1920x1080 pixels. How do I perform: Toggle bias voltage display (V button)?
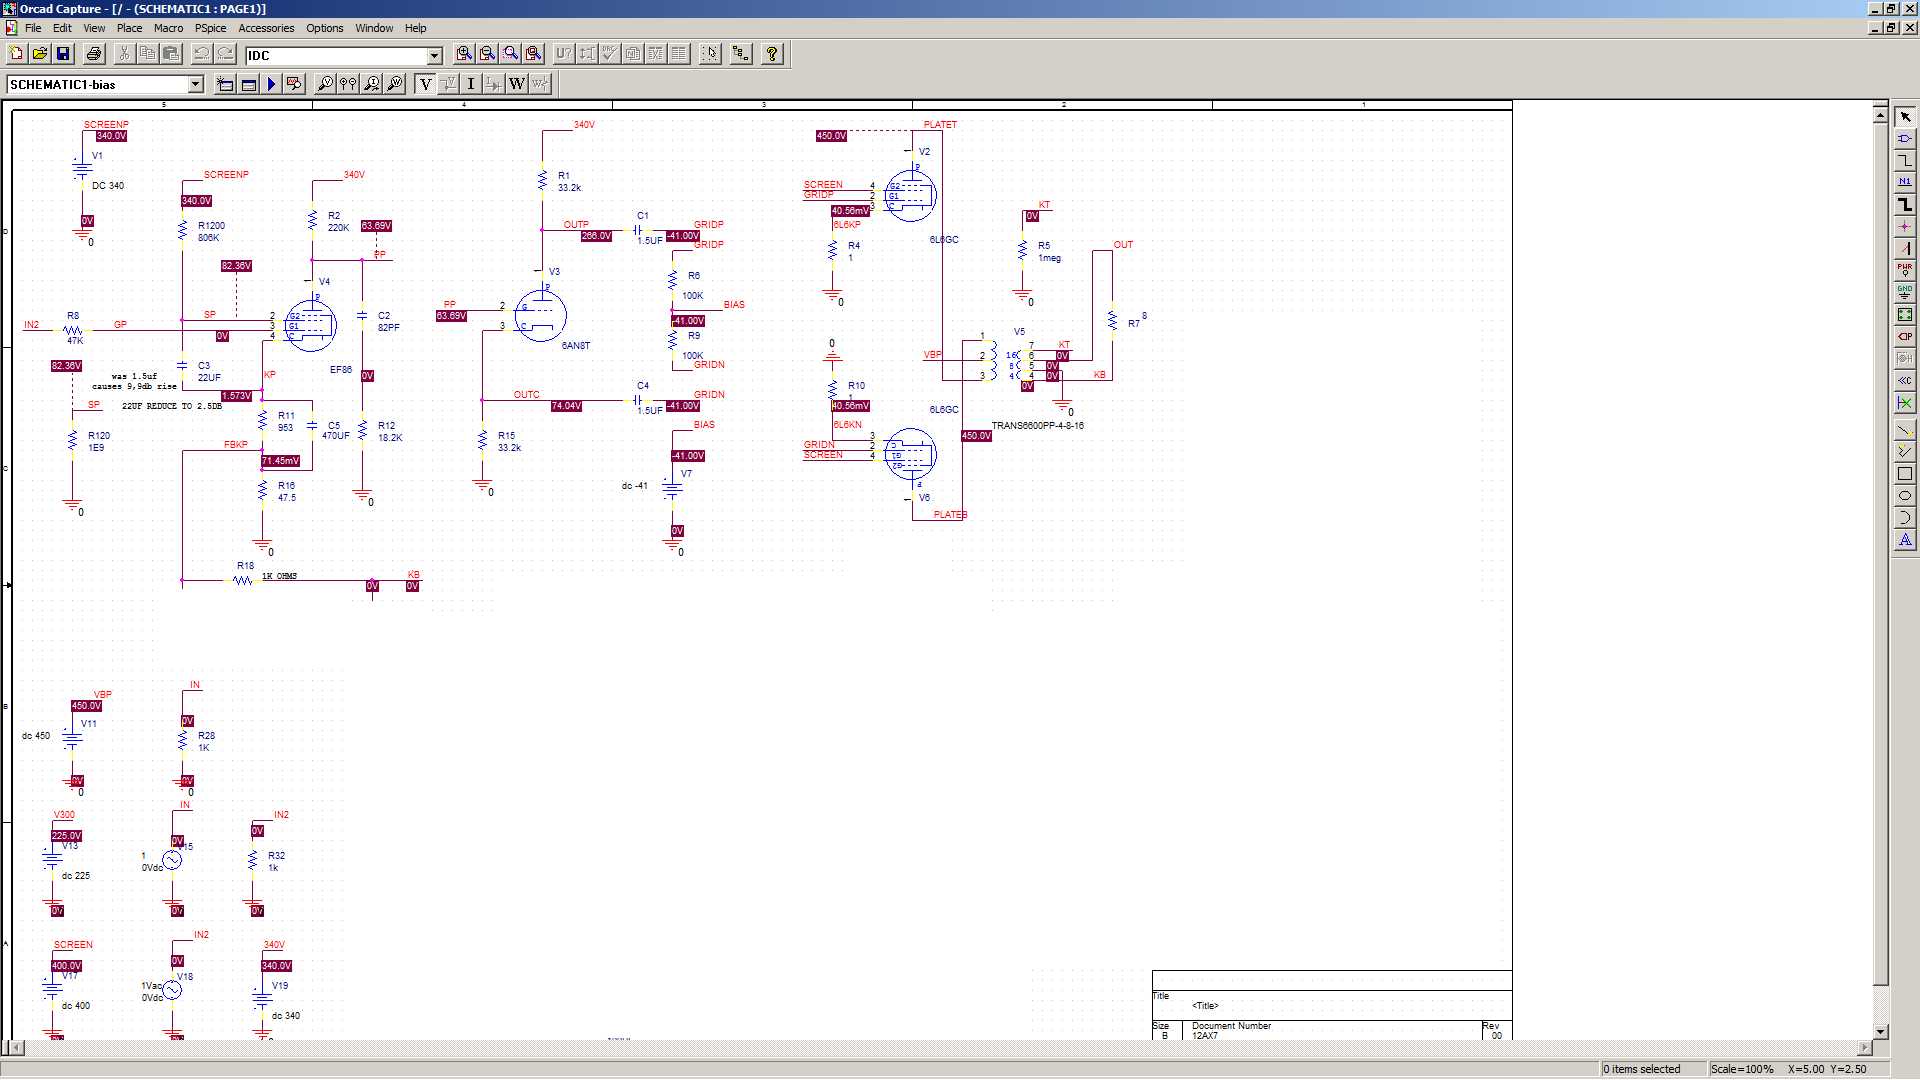[x=425, y=84]
